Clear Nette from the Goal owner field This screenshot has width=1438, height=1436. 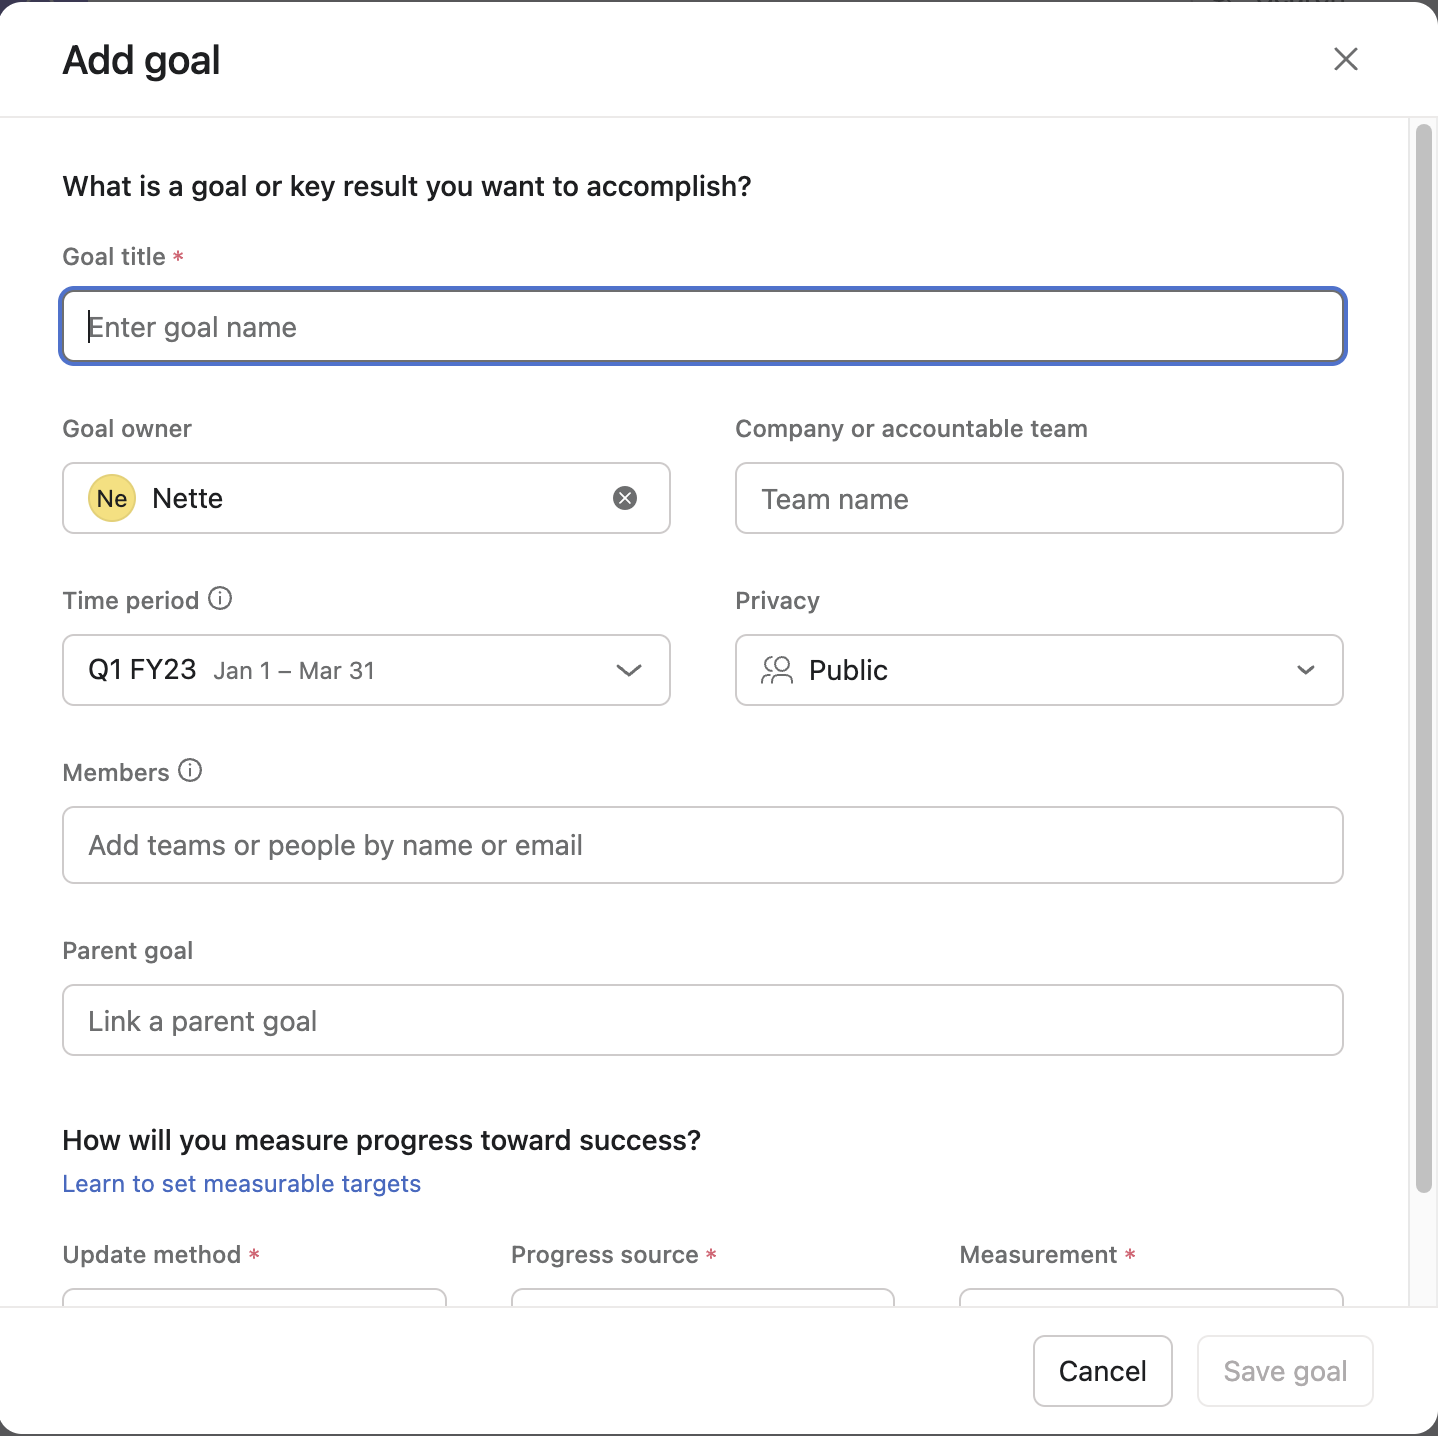(625, 498)
